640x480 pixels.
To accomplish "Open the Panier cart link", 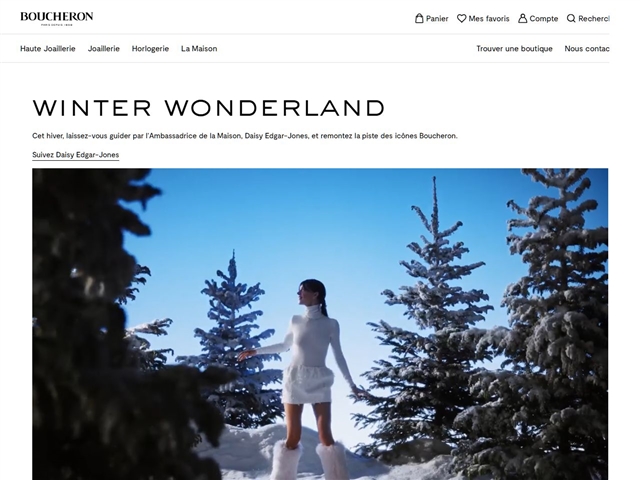I will (431, 18).
